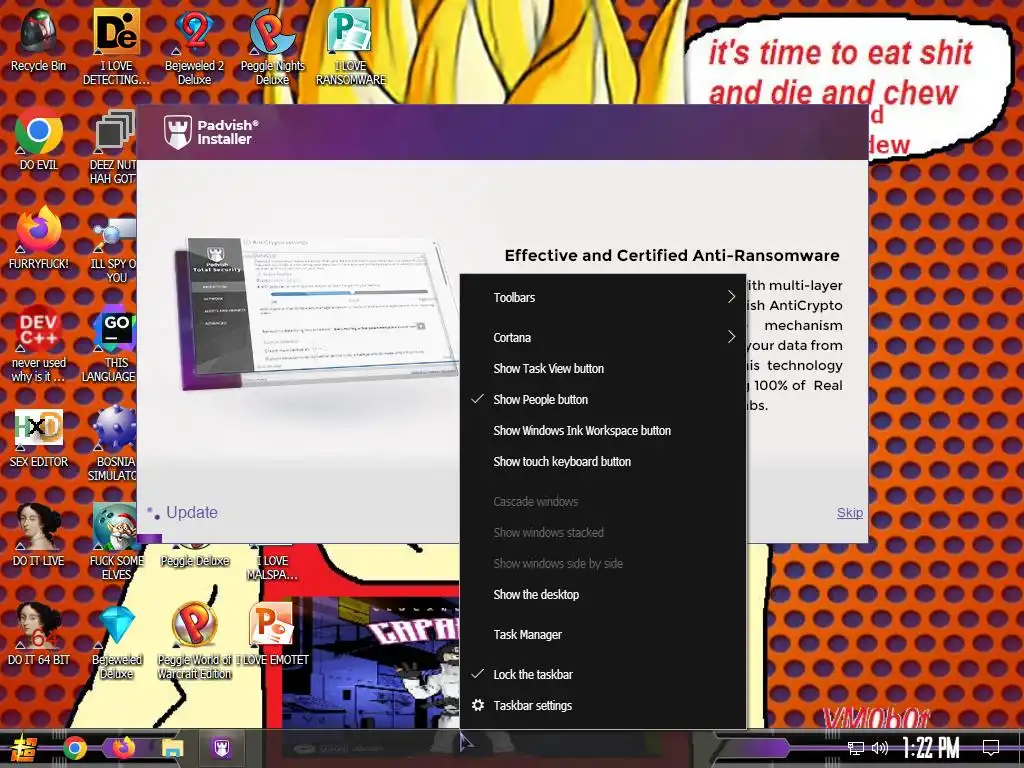This screenshot has width=1024, height=768.
Task: Launch Bejeweled 2 Deluxe from desktop
Action: (x=194, y=47)
